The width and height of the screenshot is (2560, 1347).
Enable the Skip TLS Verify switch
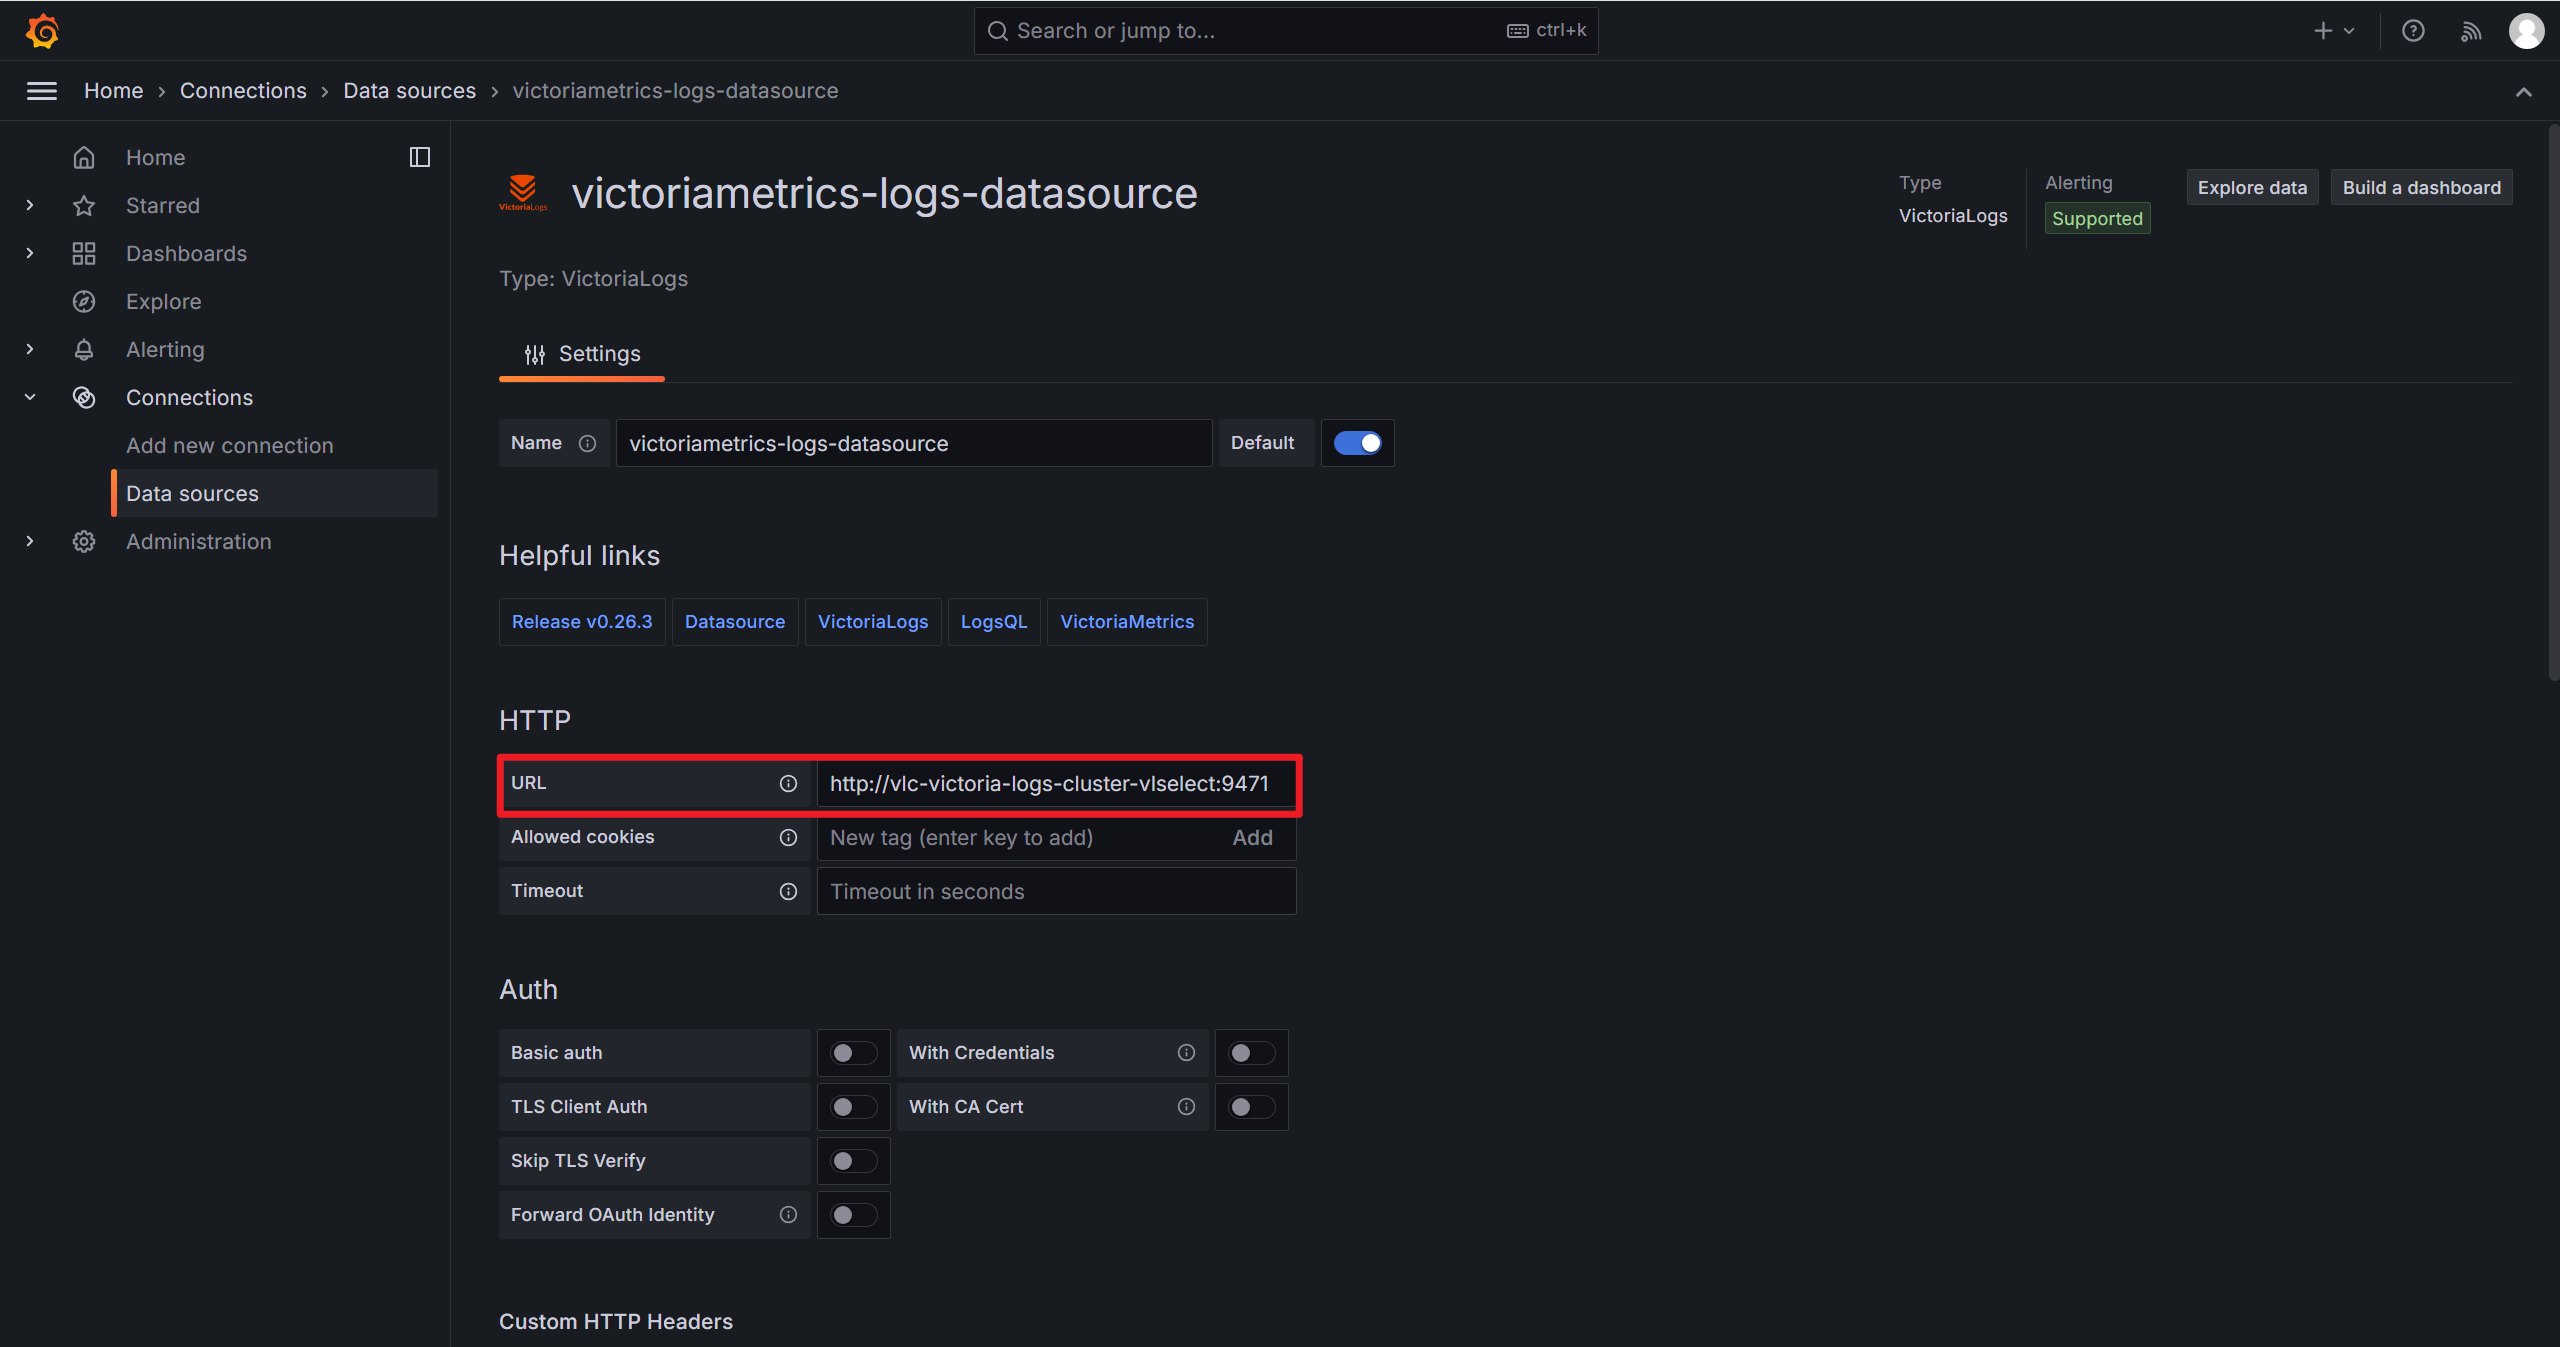pos(854,1161)
